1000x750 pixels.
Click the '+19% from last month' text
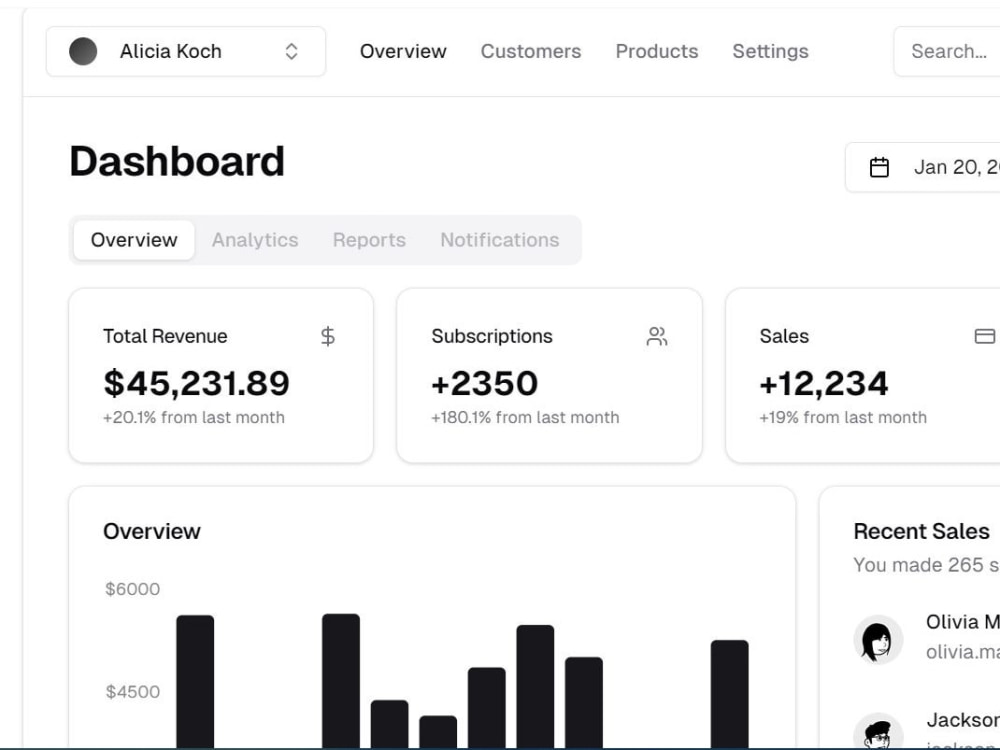coord(843,418)
